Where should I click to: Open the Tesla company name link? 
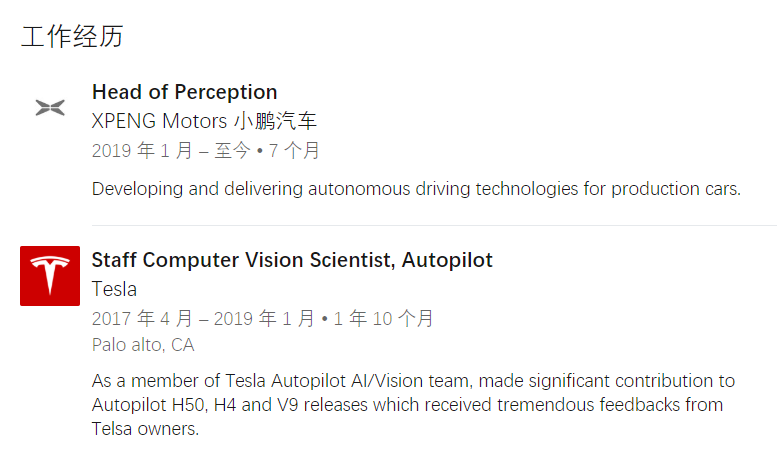(x=114, y=289)
